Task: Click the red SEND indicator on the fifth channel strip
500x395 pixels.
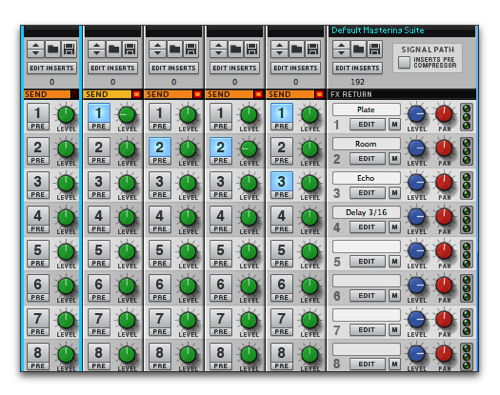Action: tap(319, 94)
